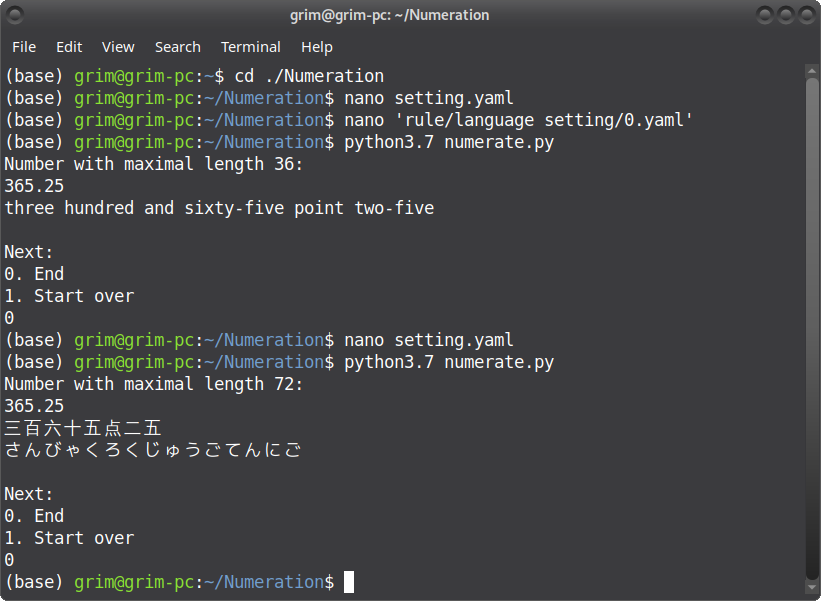
Task: Click the title bar text grim@grim-pc: ~/Numeration
Action: coord(390,15)
